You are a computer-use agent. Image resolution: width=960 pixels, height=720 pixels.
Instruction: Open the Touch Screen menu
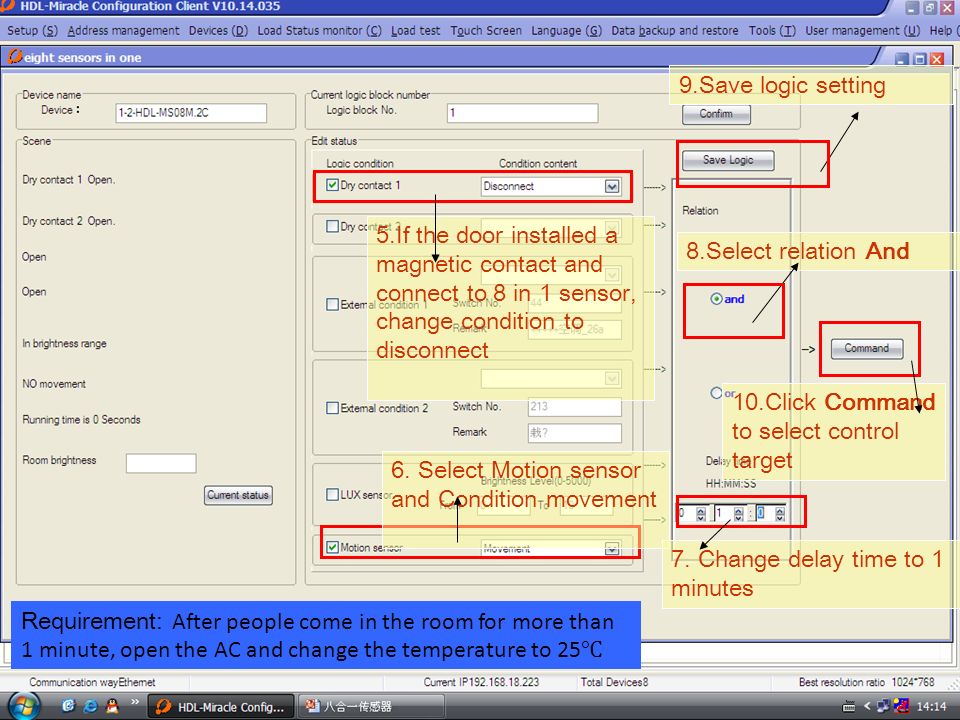pyautogui.click(x=486, y=31)
